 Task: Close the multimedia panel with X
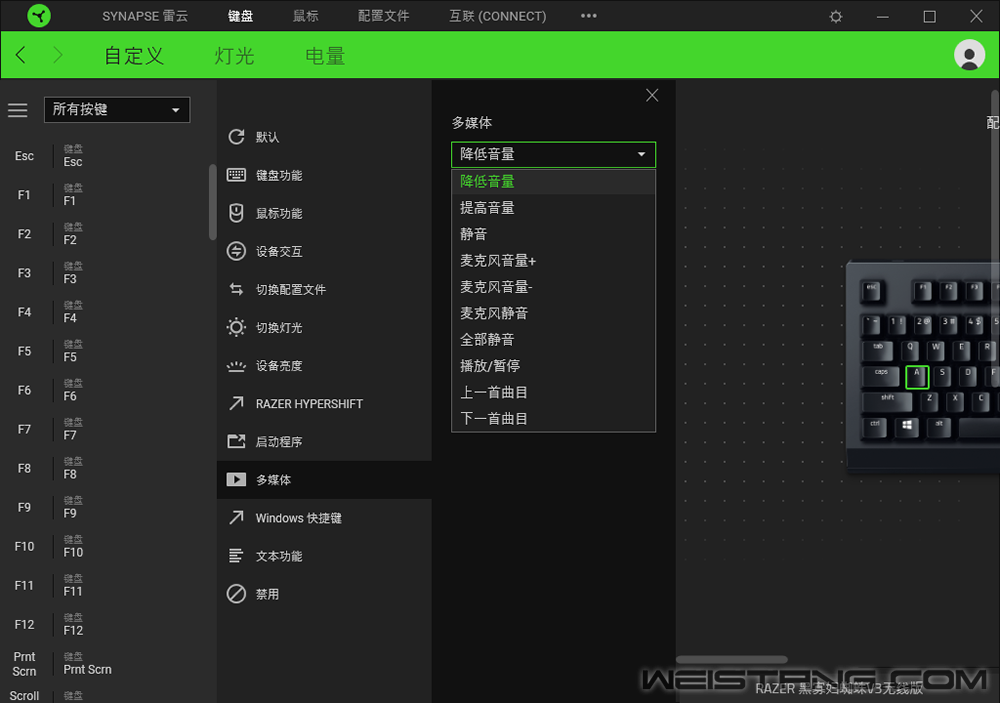pyautogui.click(x=652, y=95)
